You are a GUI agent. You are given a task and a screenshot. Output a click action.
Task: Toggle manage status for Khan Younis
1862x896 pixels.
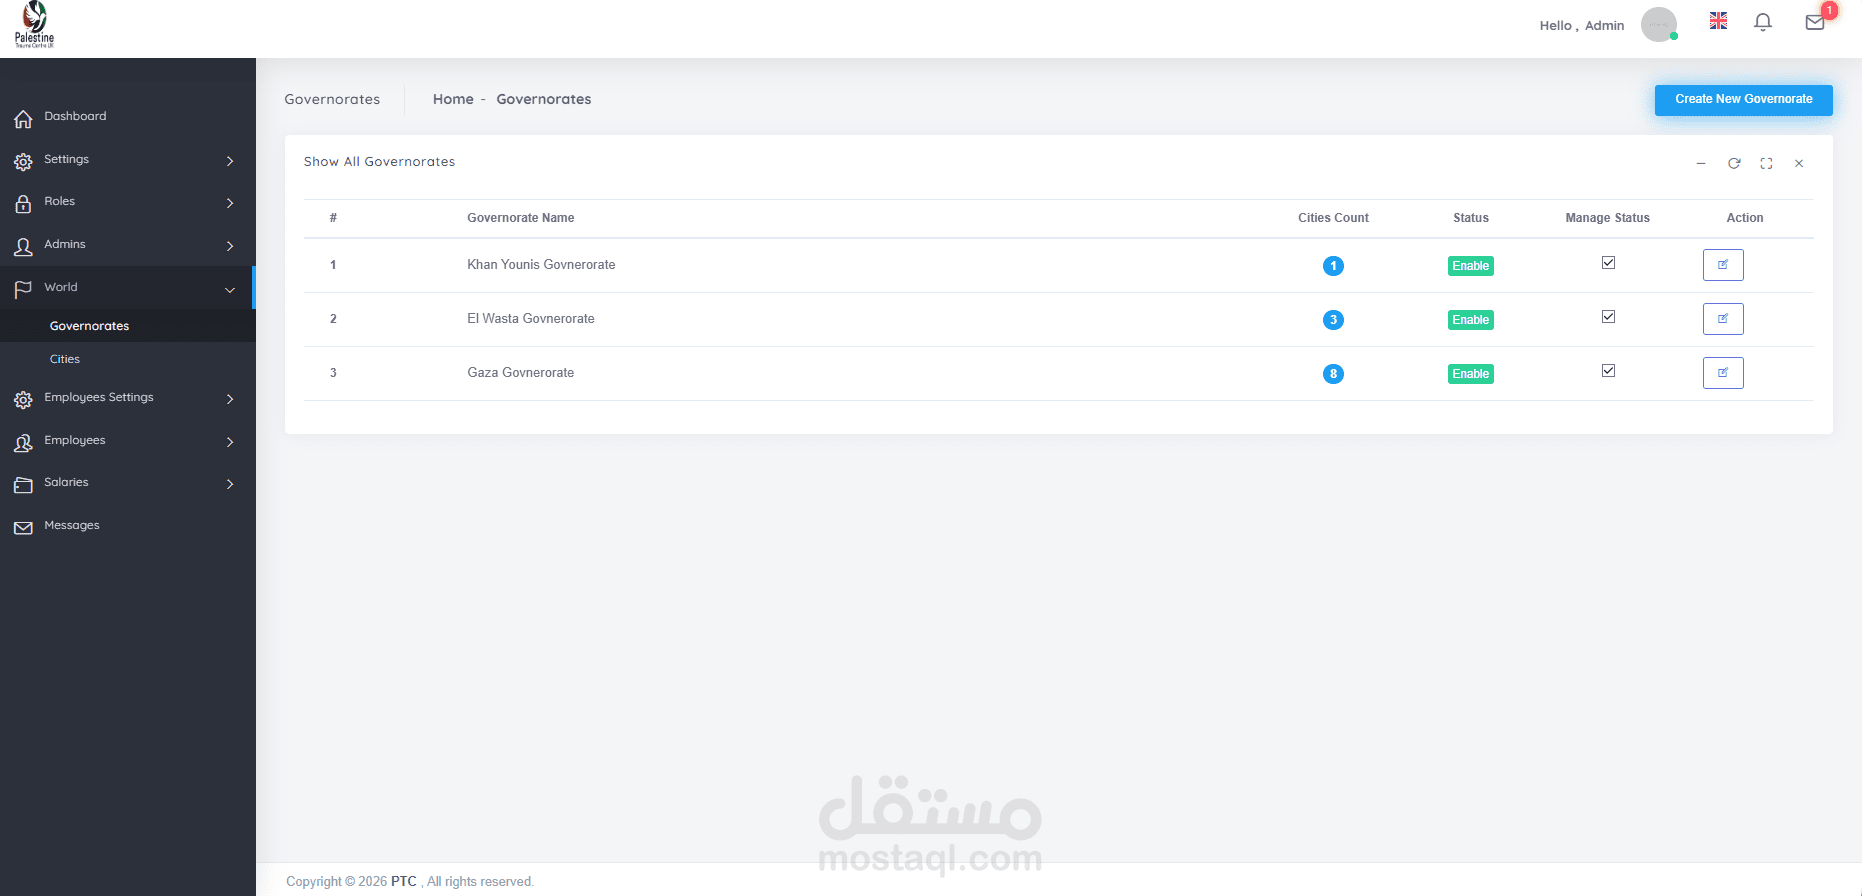1608,263
